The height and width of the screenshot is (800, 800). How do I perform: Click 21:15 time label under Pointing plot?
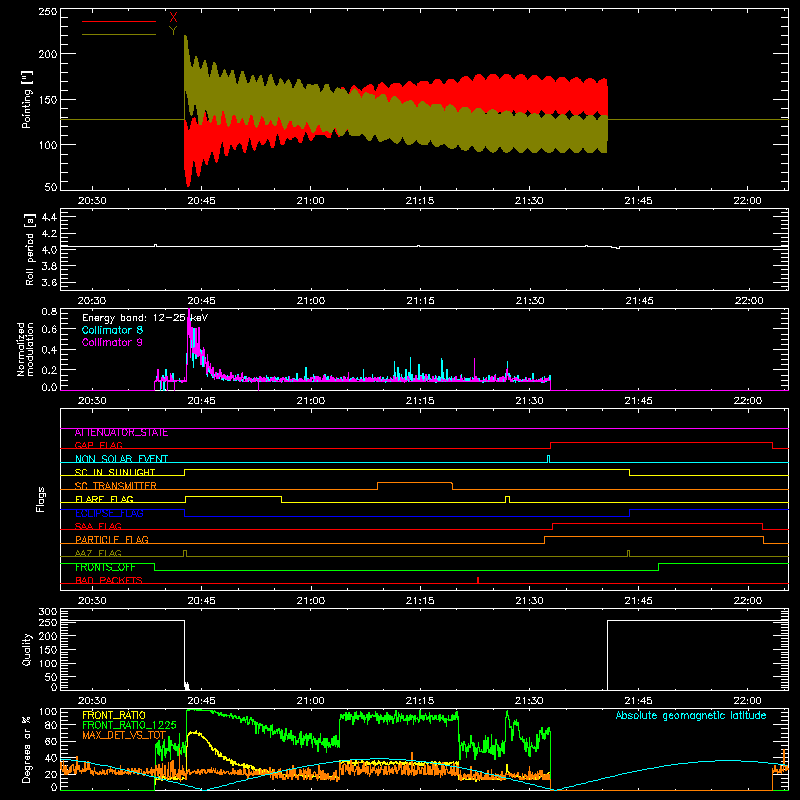point(420,201)
